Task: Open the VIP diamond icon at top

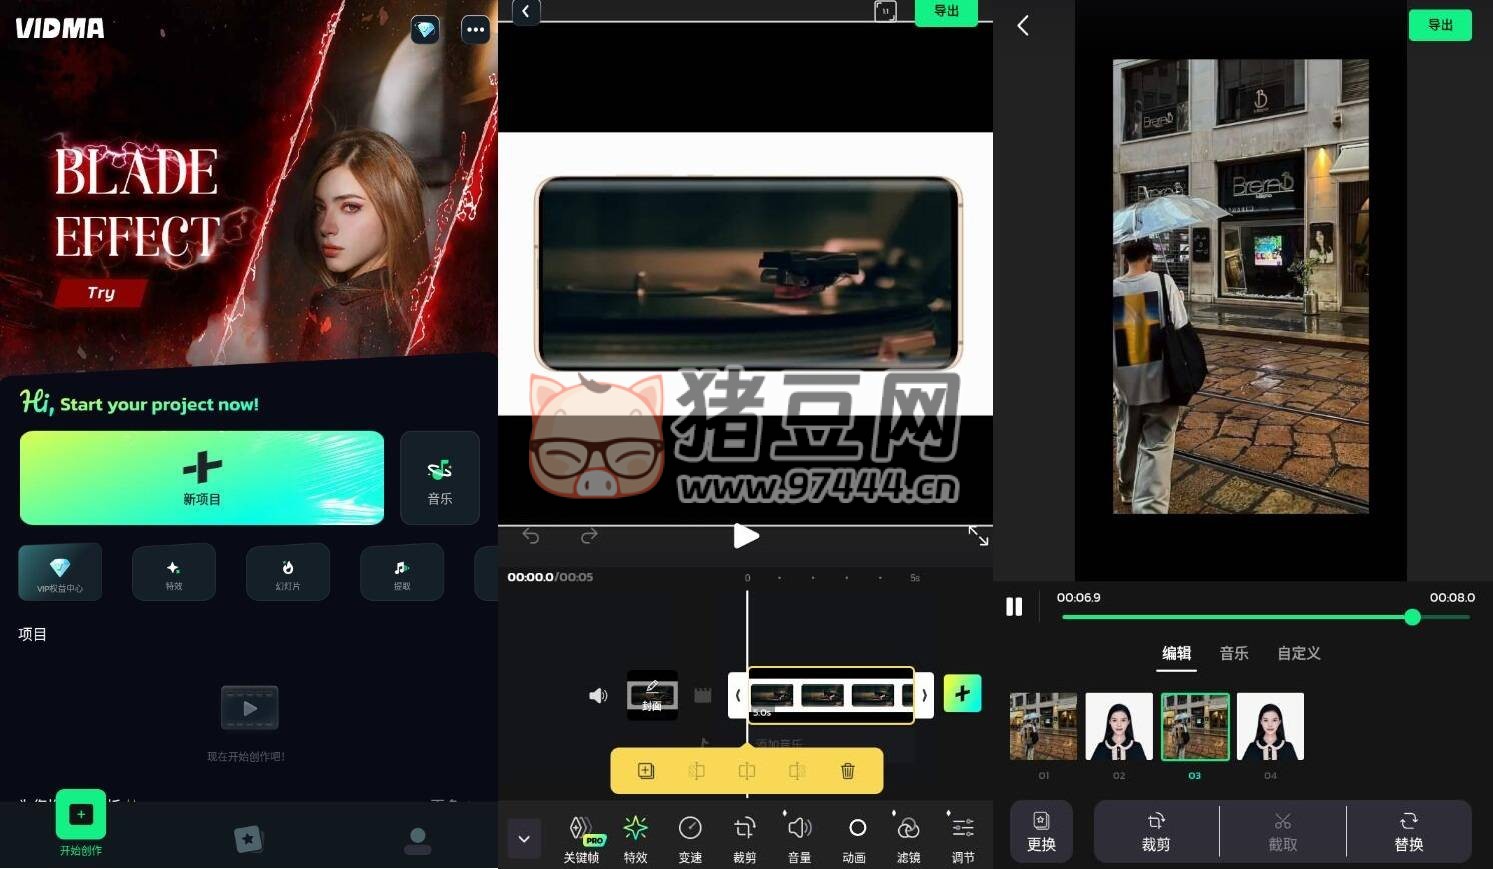Action: [x=426, y=30]
